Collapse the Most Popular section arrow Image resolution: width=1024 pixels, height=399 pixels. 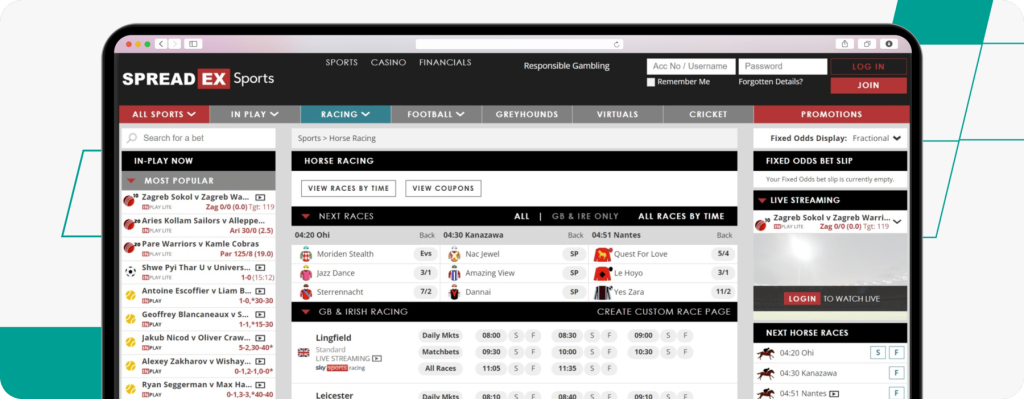click(131, 181)
